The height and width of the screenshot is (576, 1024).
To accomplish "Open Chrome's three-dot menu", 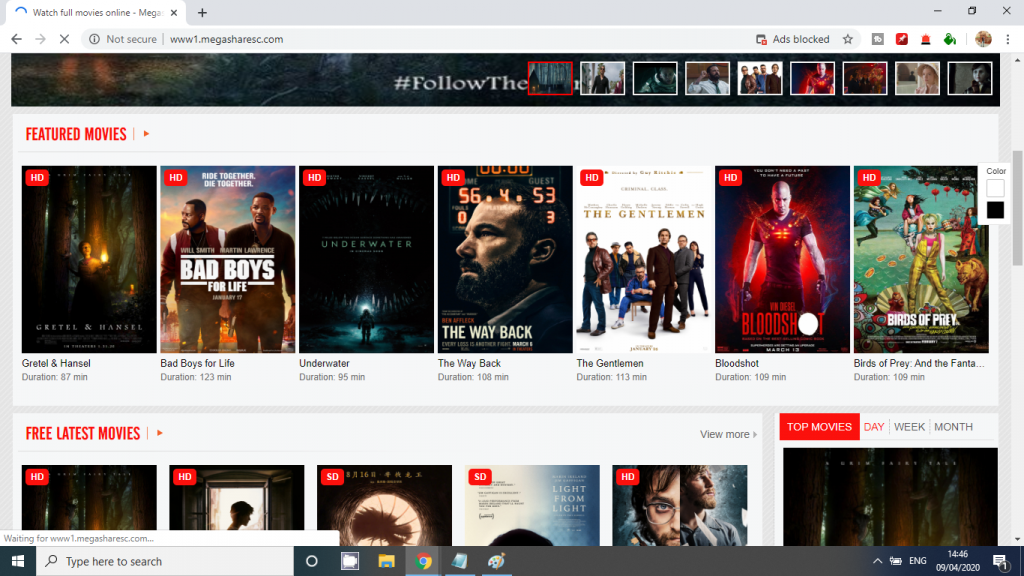I will pos(1008,39).
